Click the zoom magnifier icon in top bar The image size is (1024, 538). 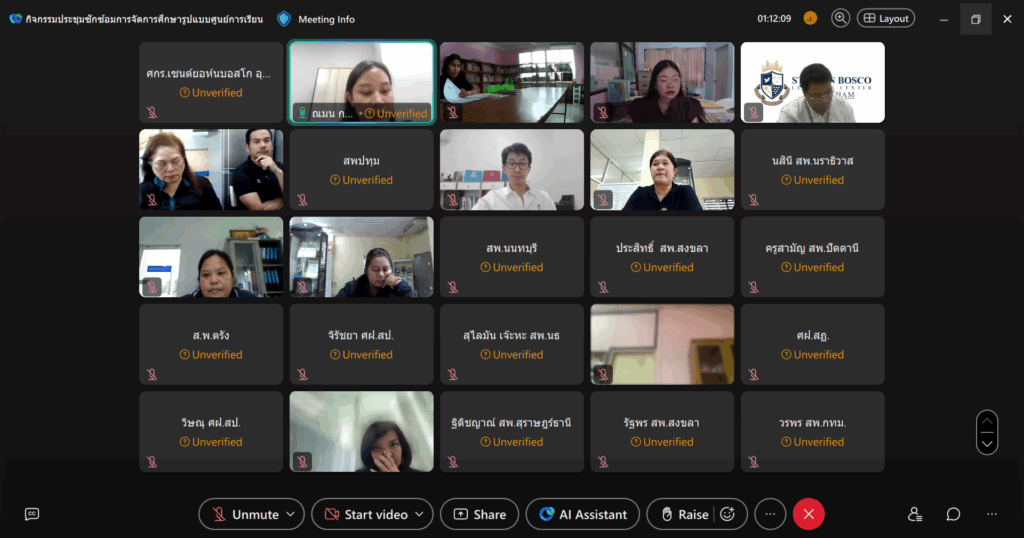click(840, 18)
